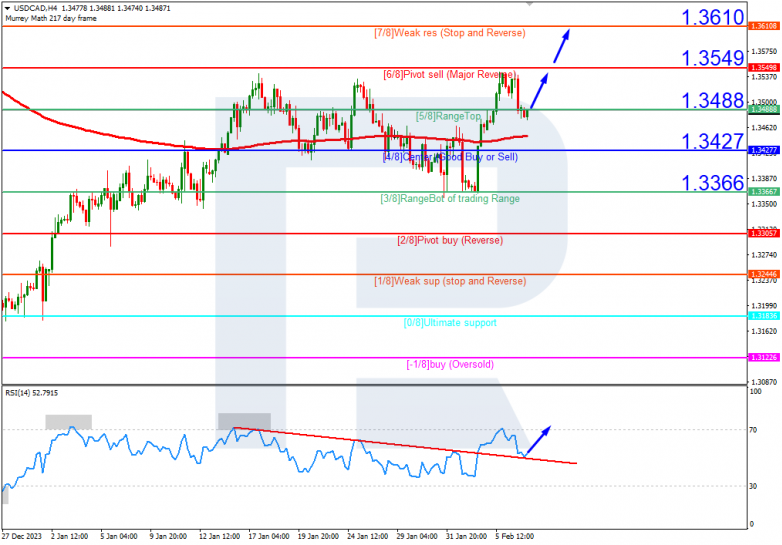Image resolution: width=782 pixels, height=545 pixels.
Task: Select the large blue 1.3427 level text
Action: tap(713, 142)
